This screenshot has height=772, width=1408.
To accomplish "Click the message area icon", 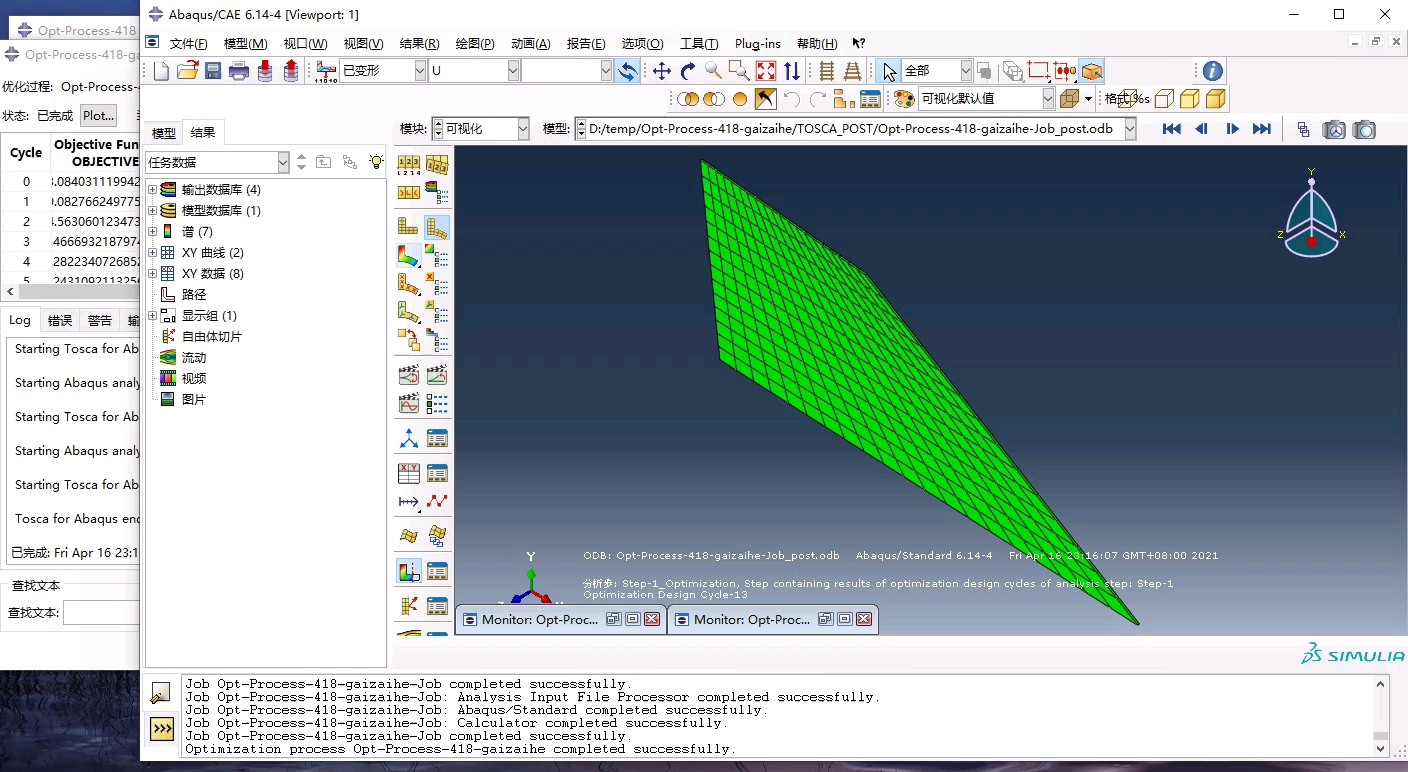I will [x=161, y=691].
